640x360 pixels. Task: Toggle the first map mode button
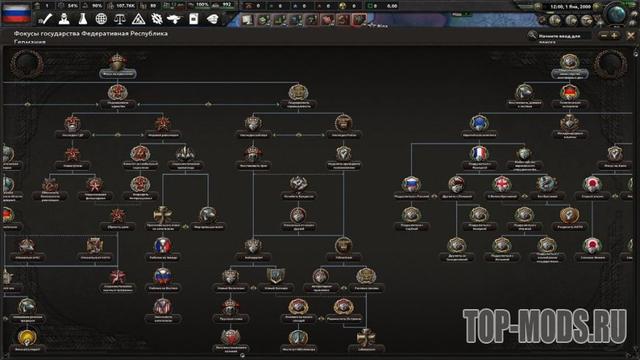click(x=247, y=19)
